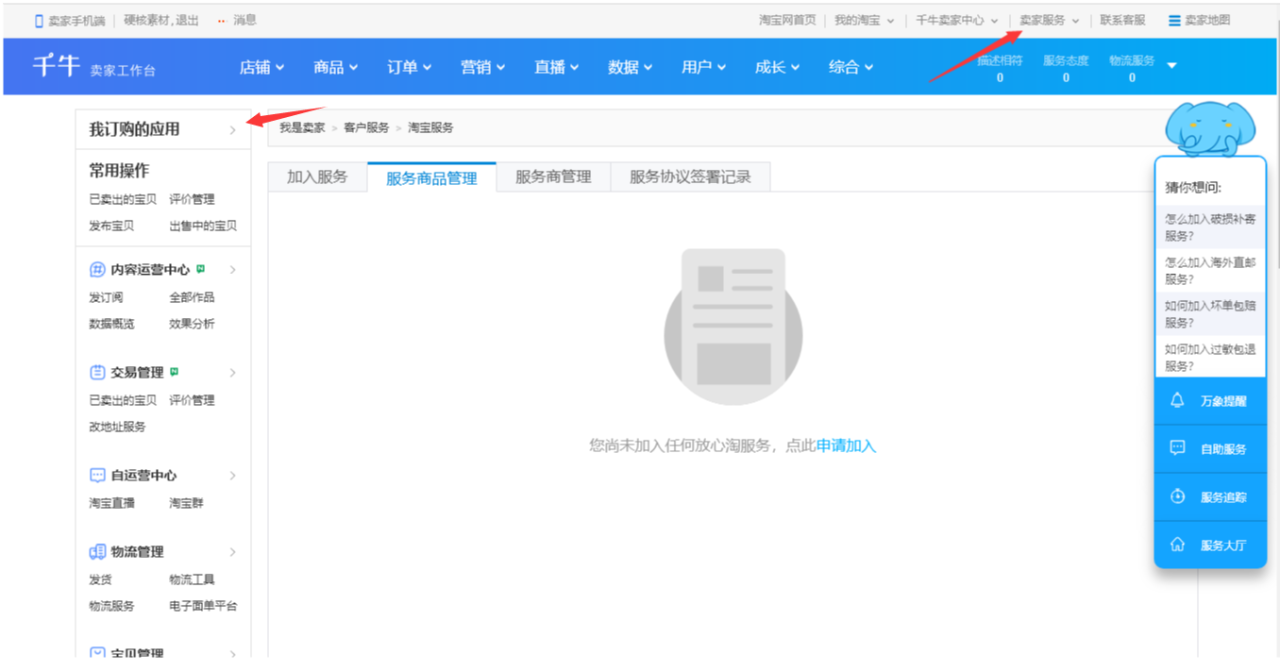Click the 千牛 卖家工作台 logo

coord(94,67)
